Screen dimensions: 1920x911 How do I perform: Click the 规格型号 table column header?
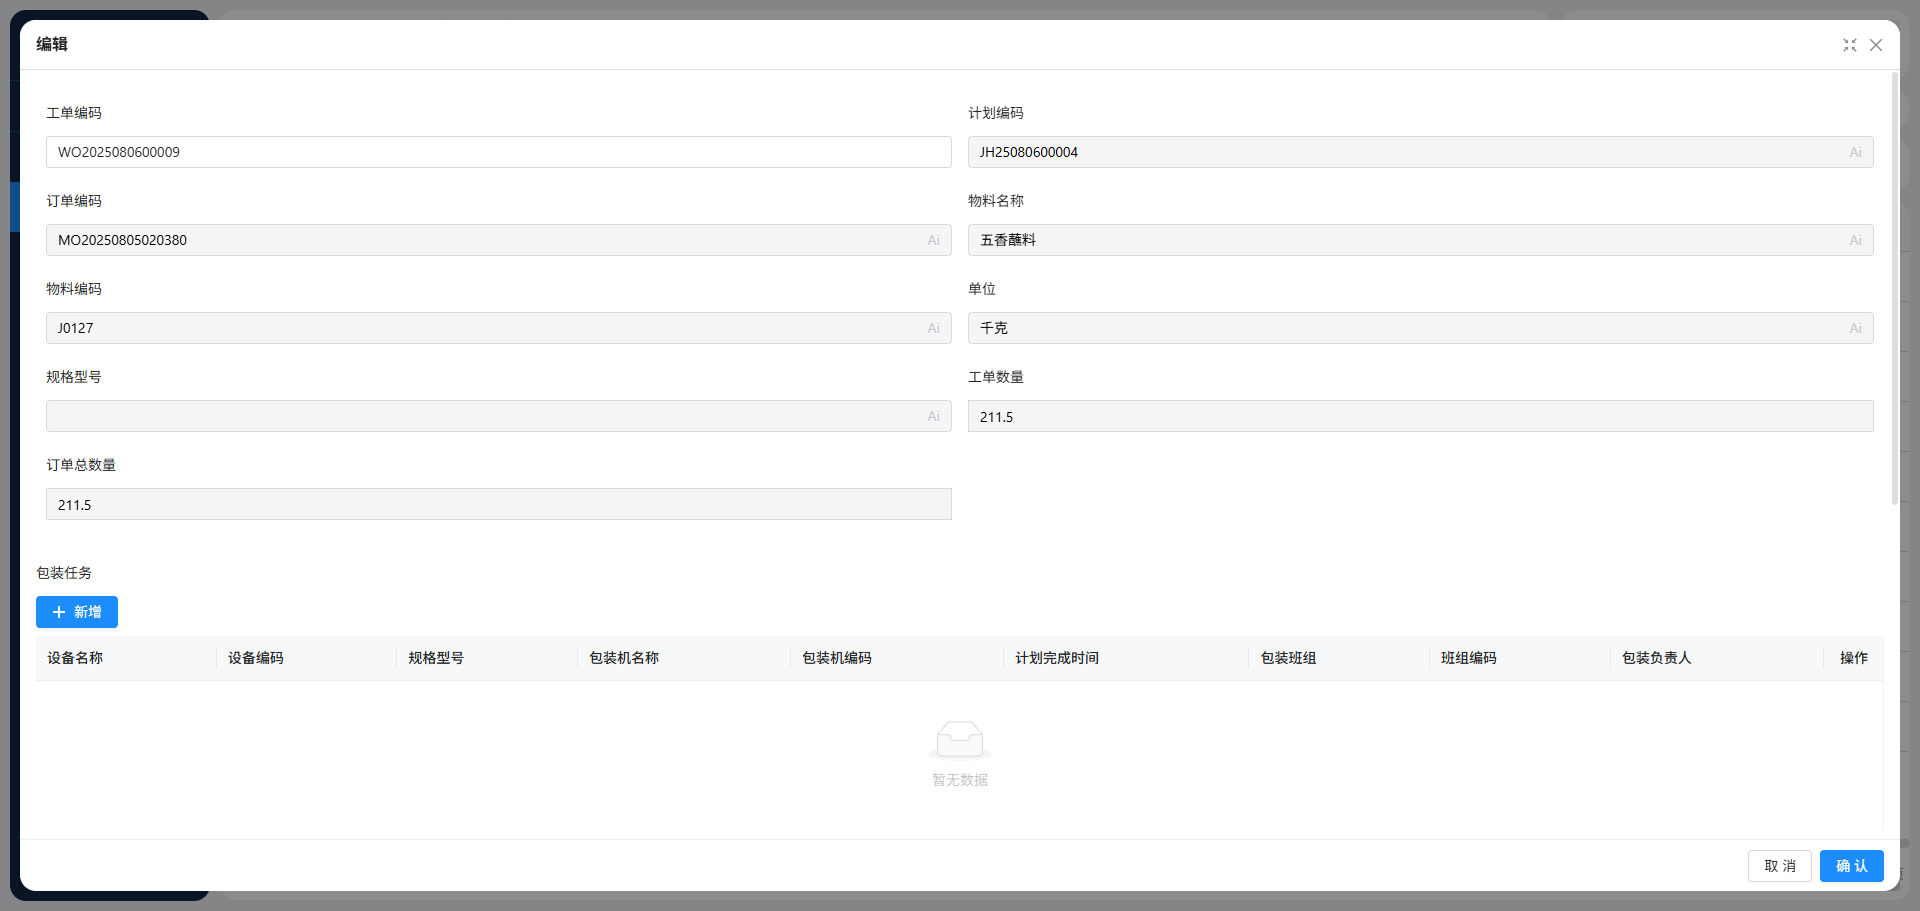click(487, 658)
